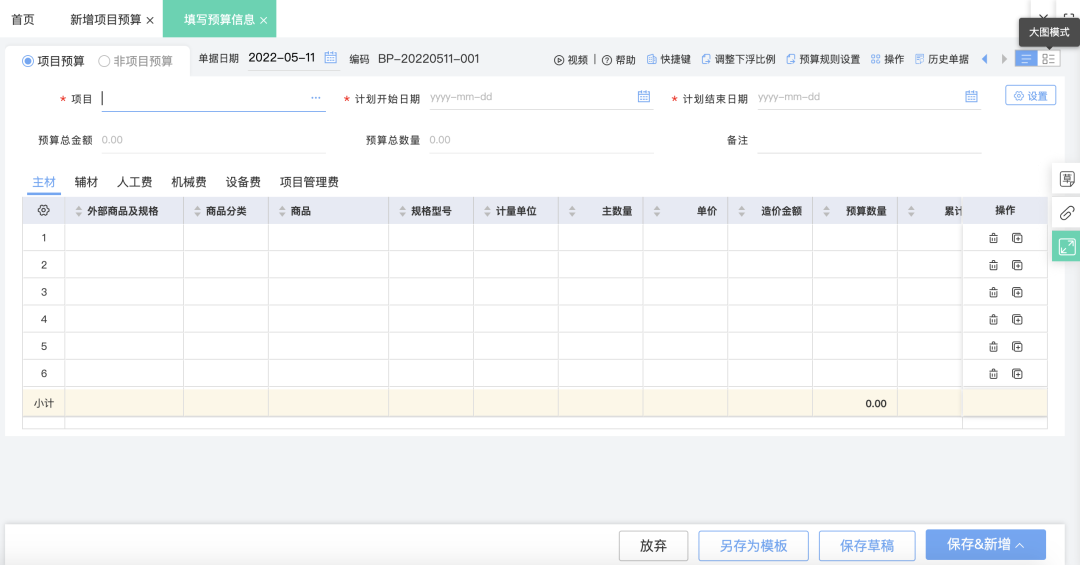Select the 非项目预算 radio button
This screenshot has width=1080, height=565.
point(104,61)
